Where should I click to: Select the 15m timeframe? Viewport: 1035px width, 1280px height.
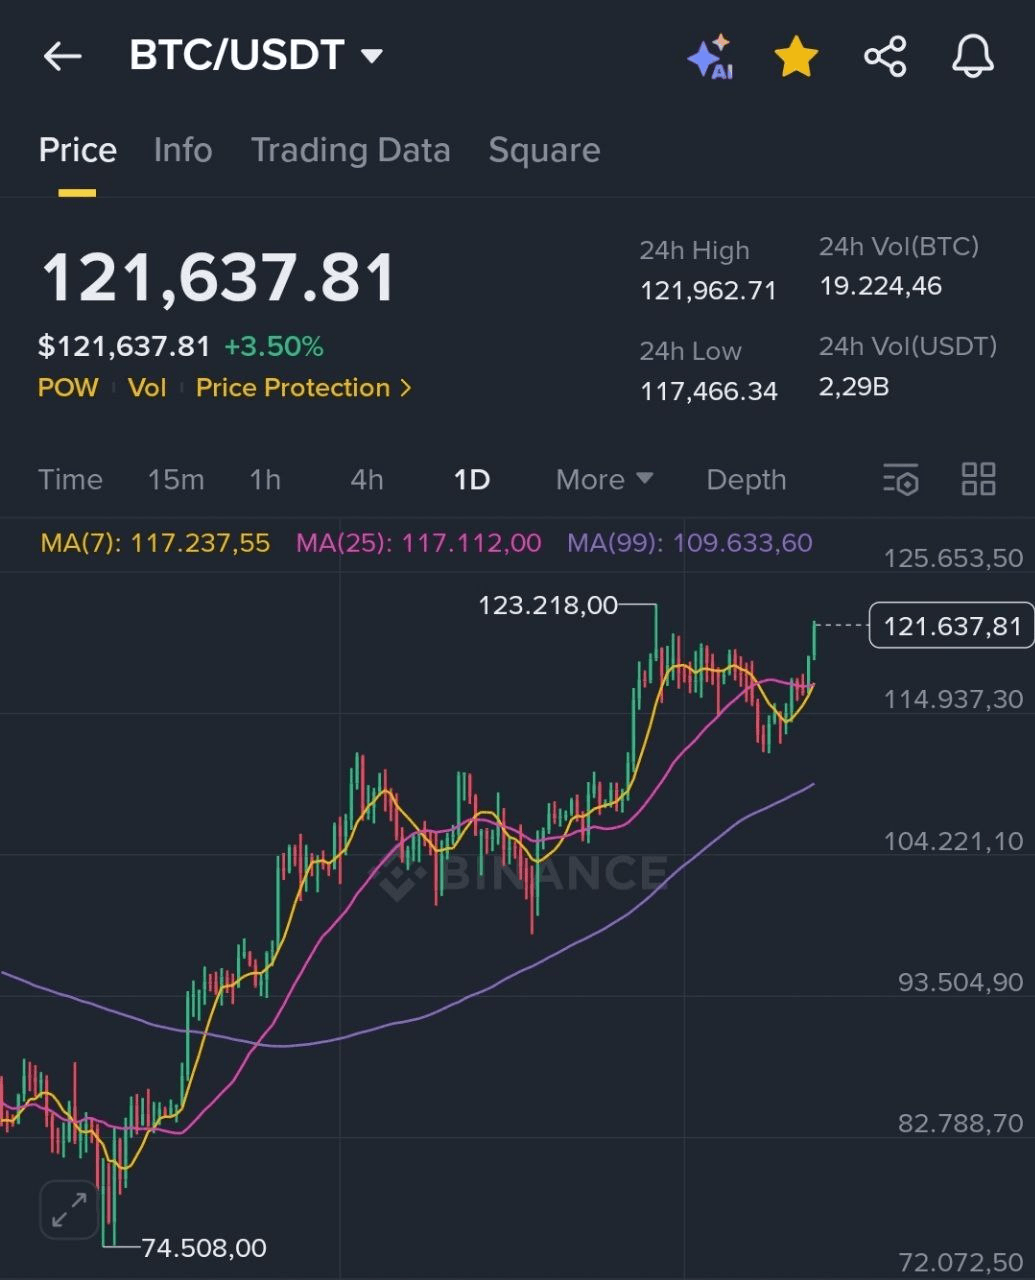point(176,480)
